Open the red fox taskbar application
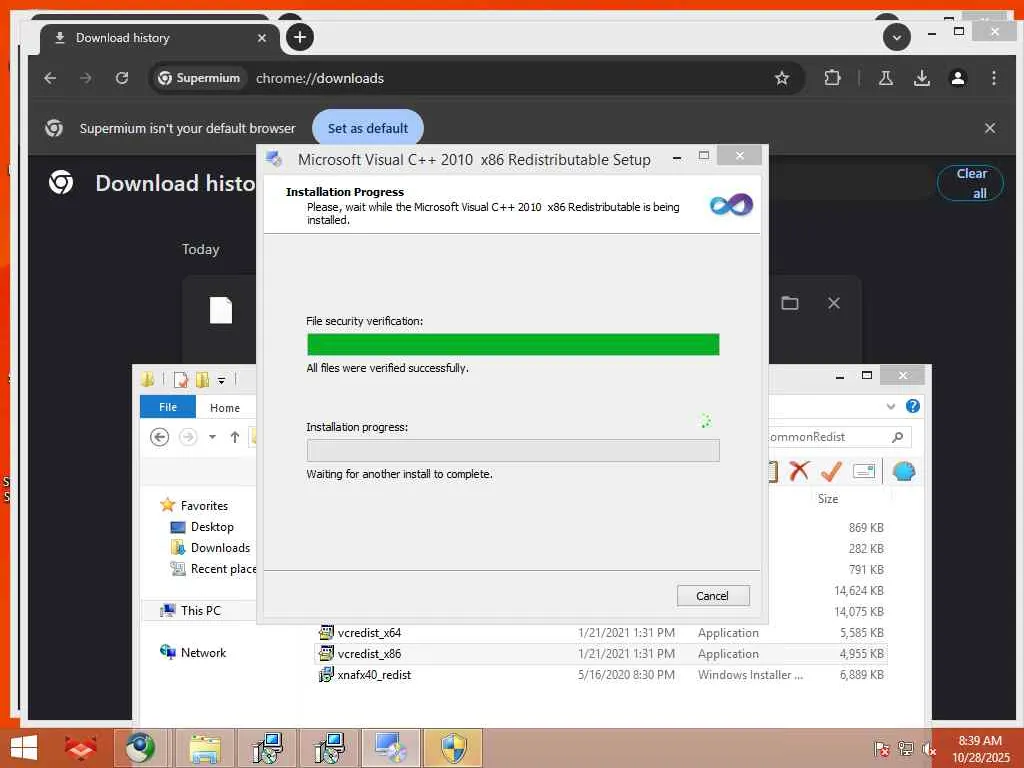Viewport: 1024px width, 768px height. point(81,748)
